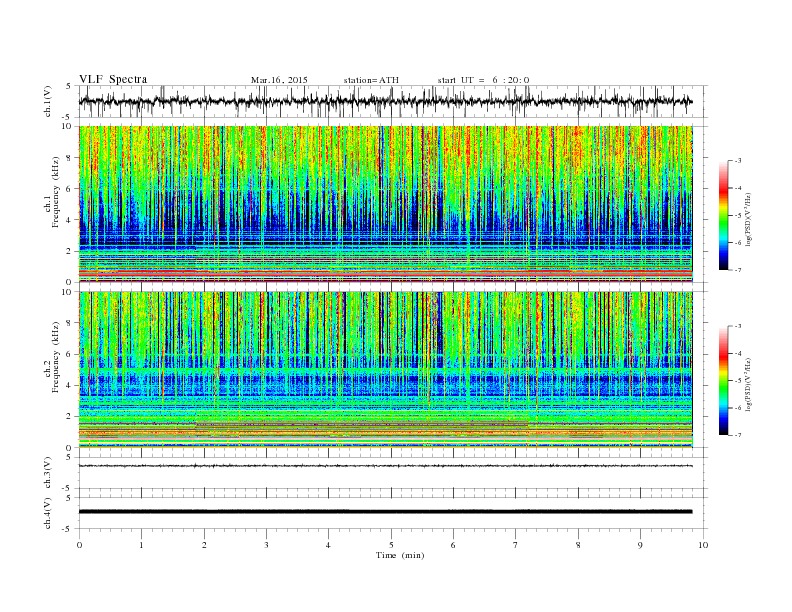Viewport: 792px width, 612px height.
Task: Click the "7" tick on the time axis
Action: (x=516, y=545)
